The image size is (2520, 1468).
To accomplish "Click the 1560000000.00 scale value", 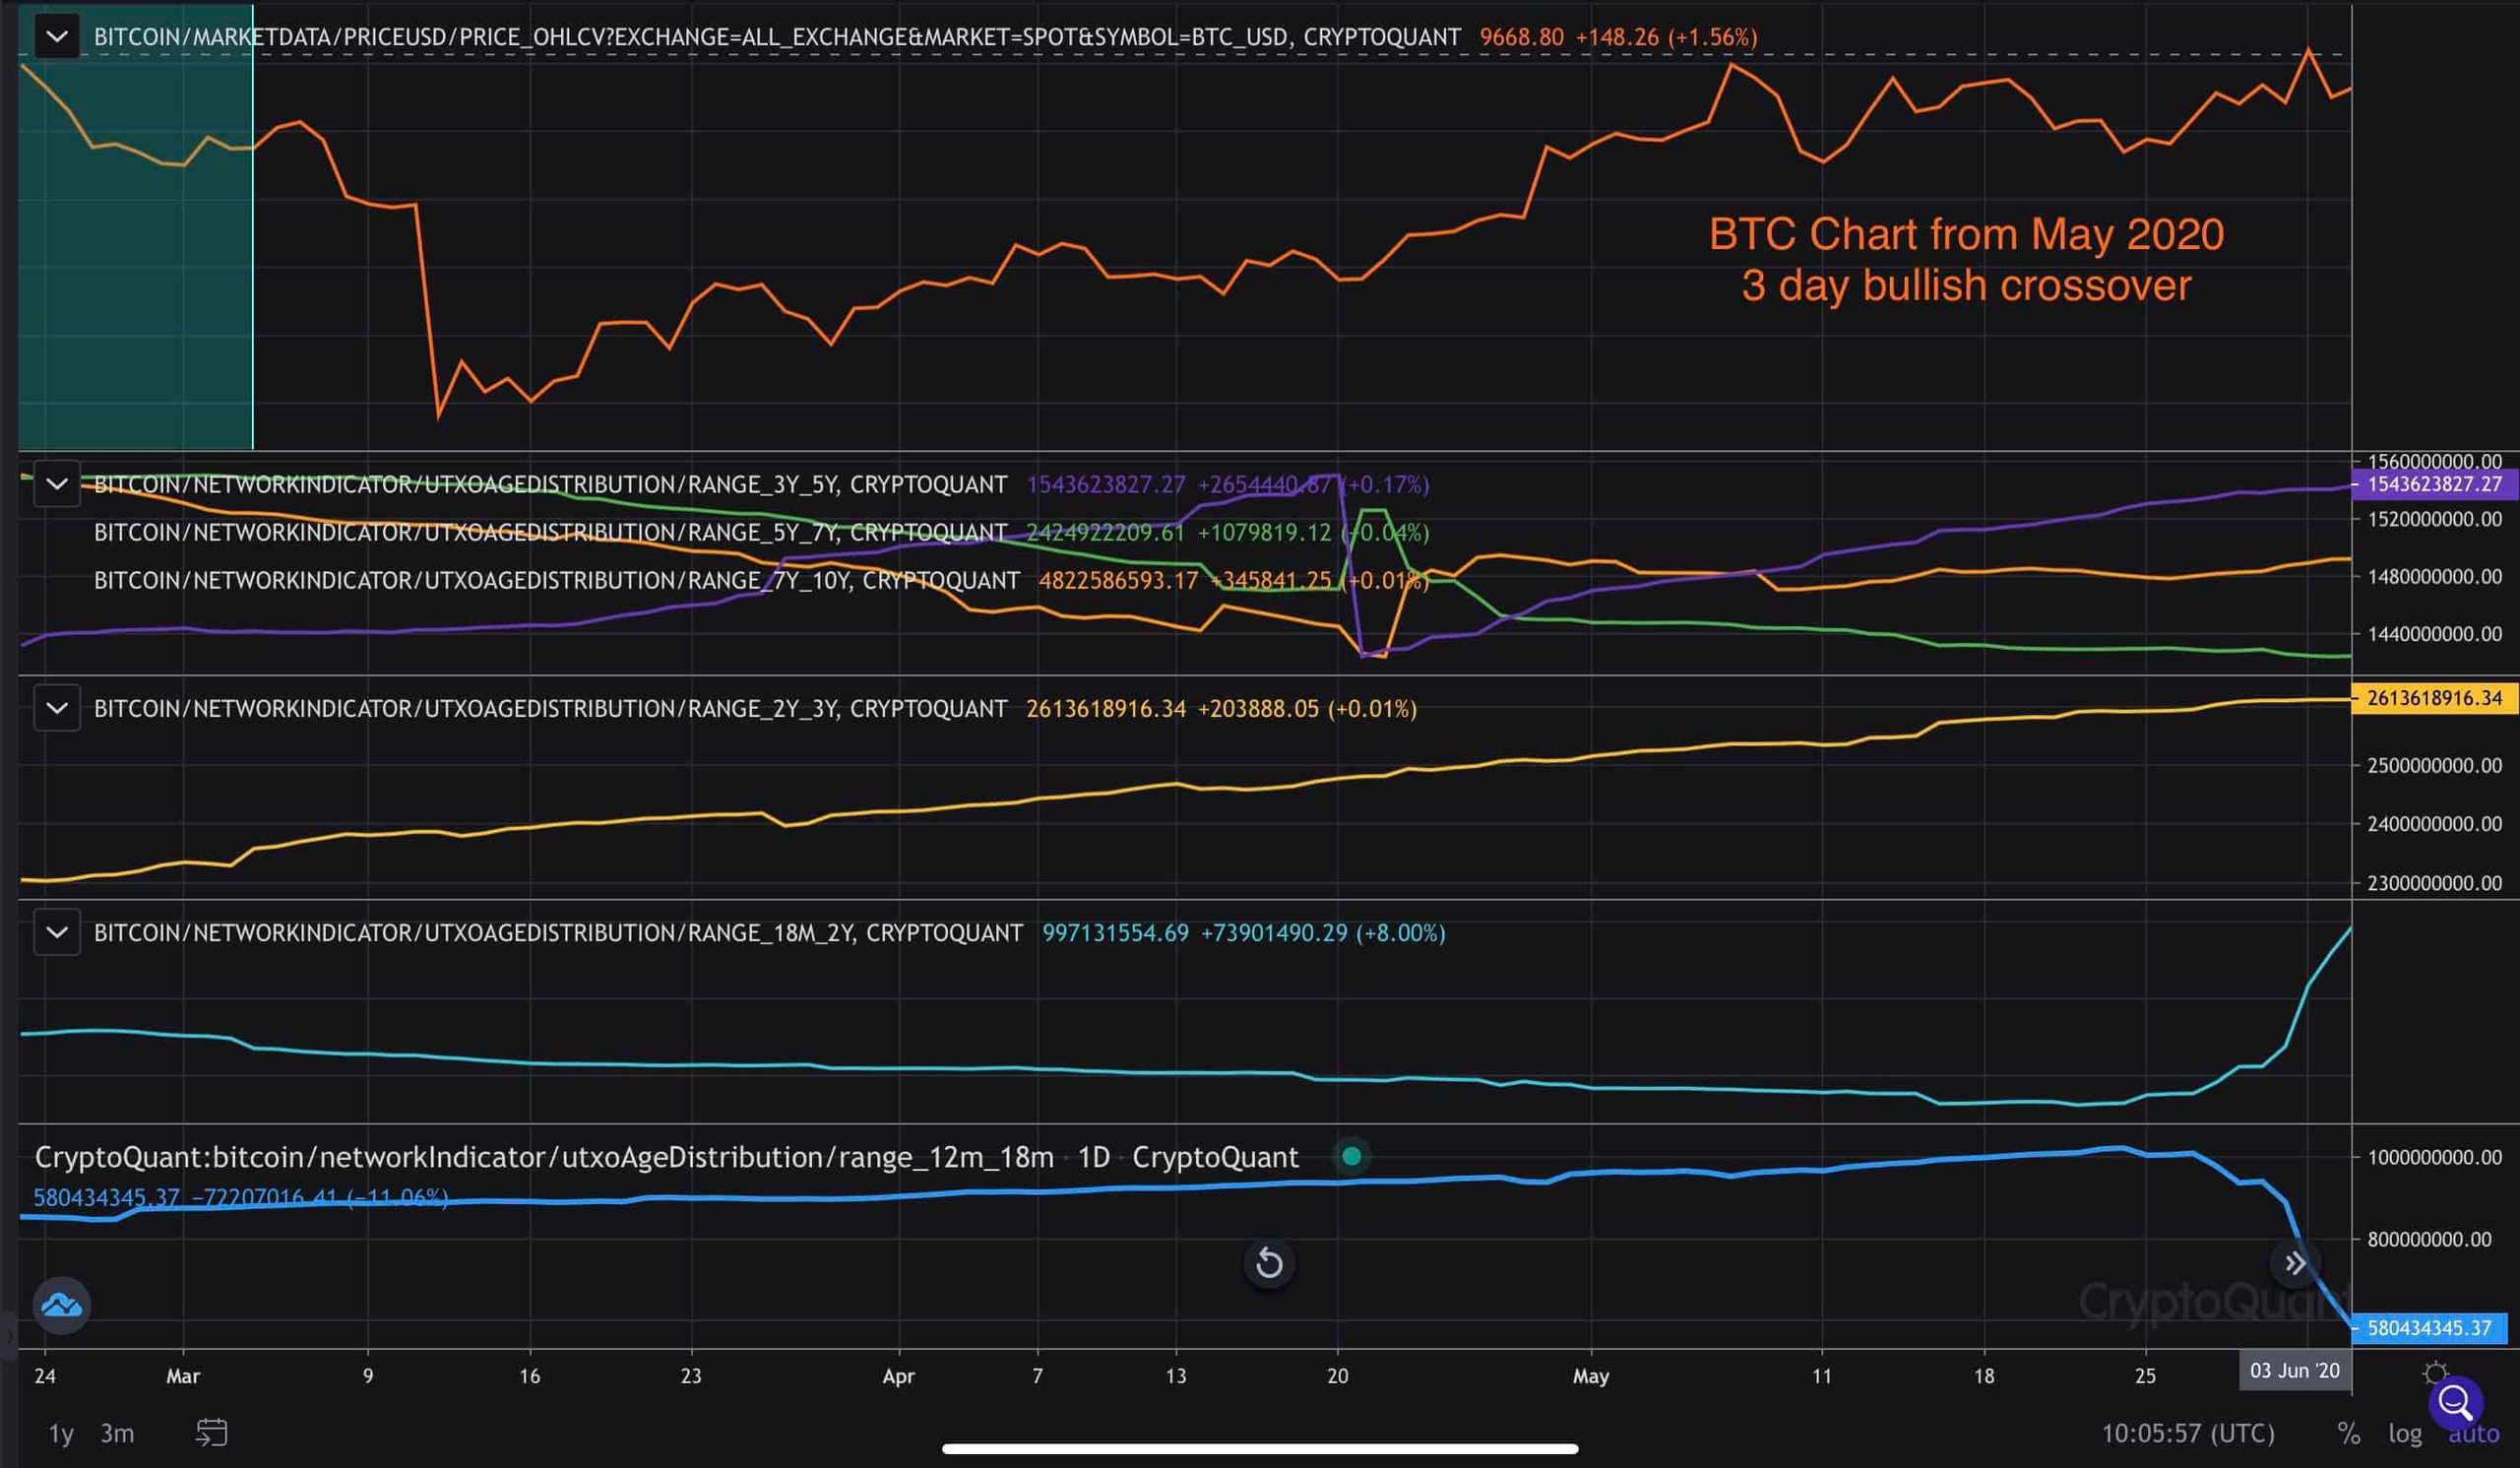I will 2434,461.
